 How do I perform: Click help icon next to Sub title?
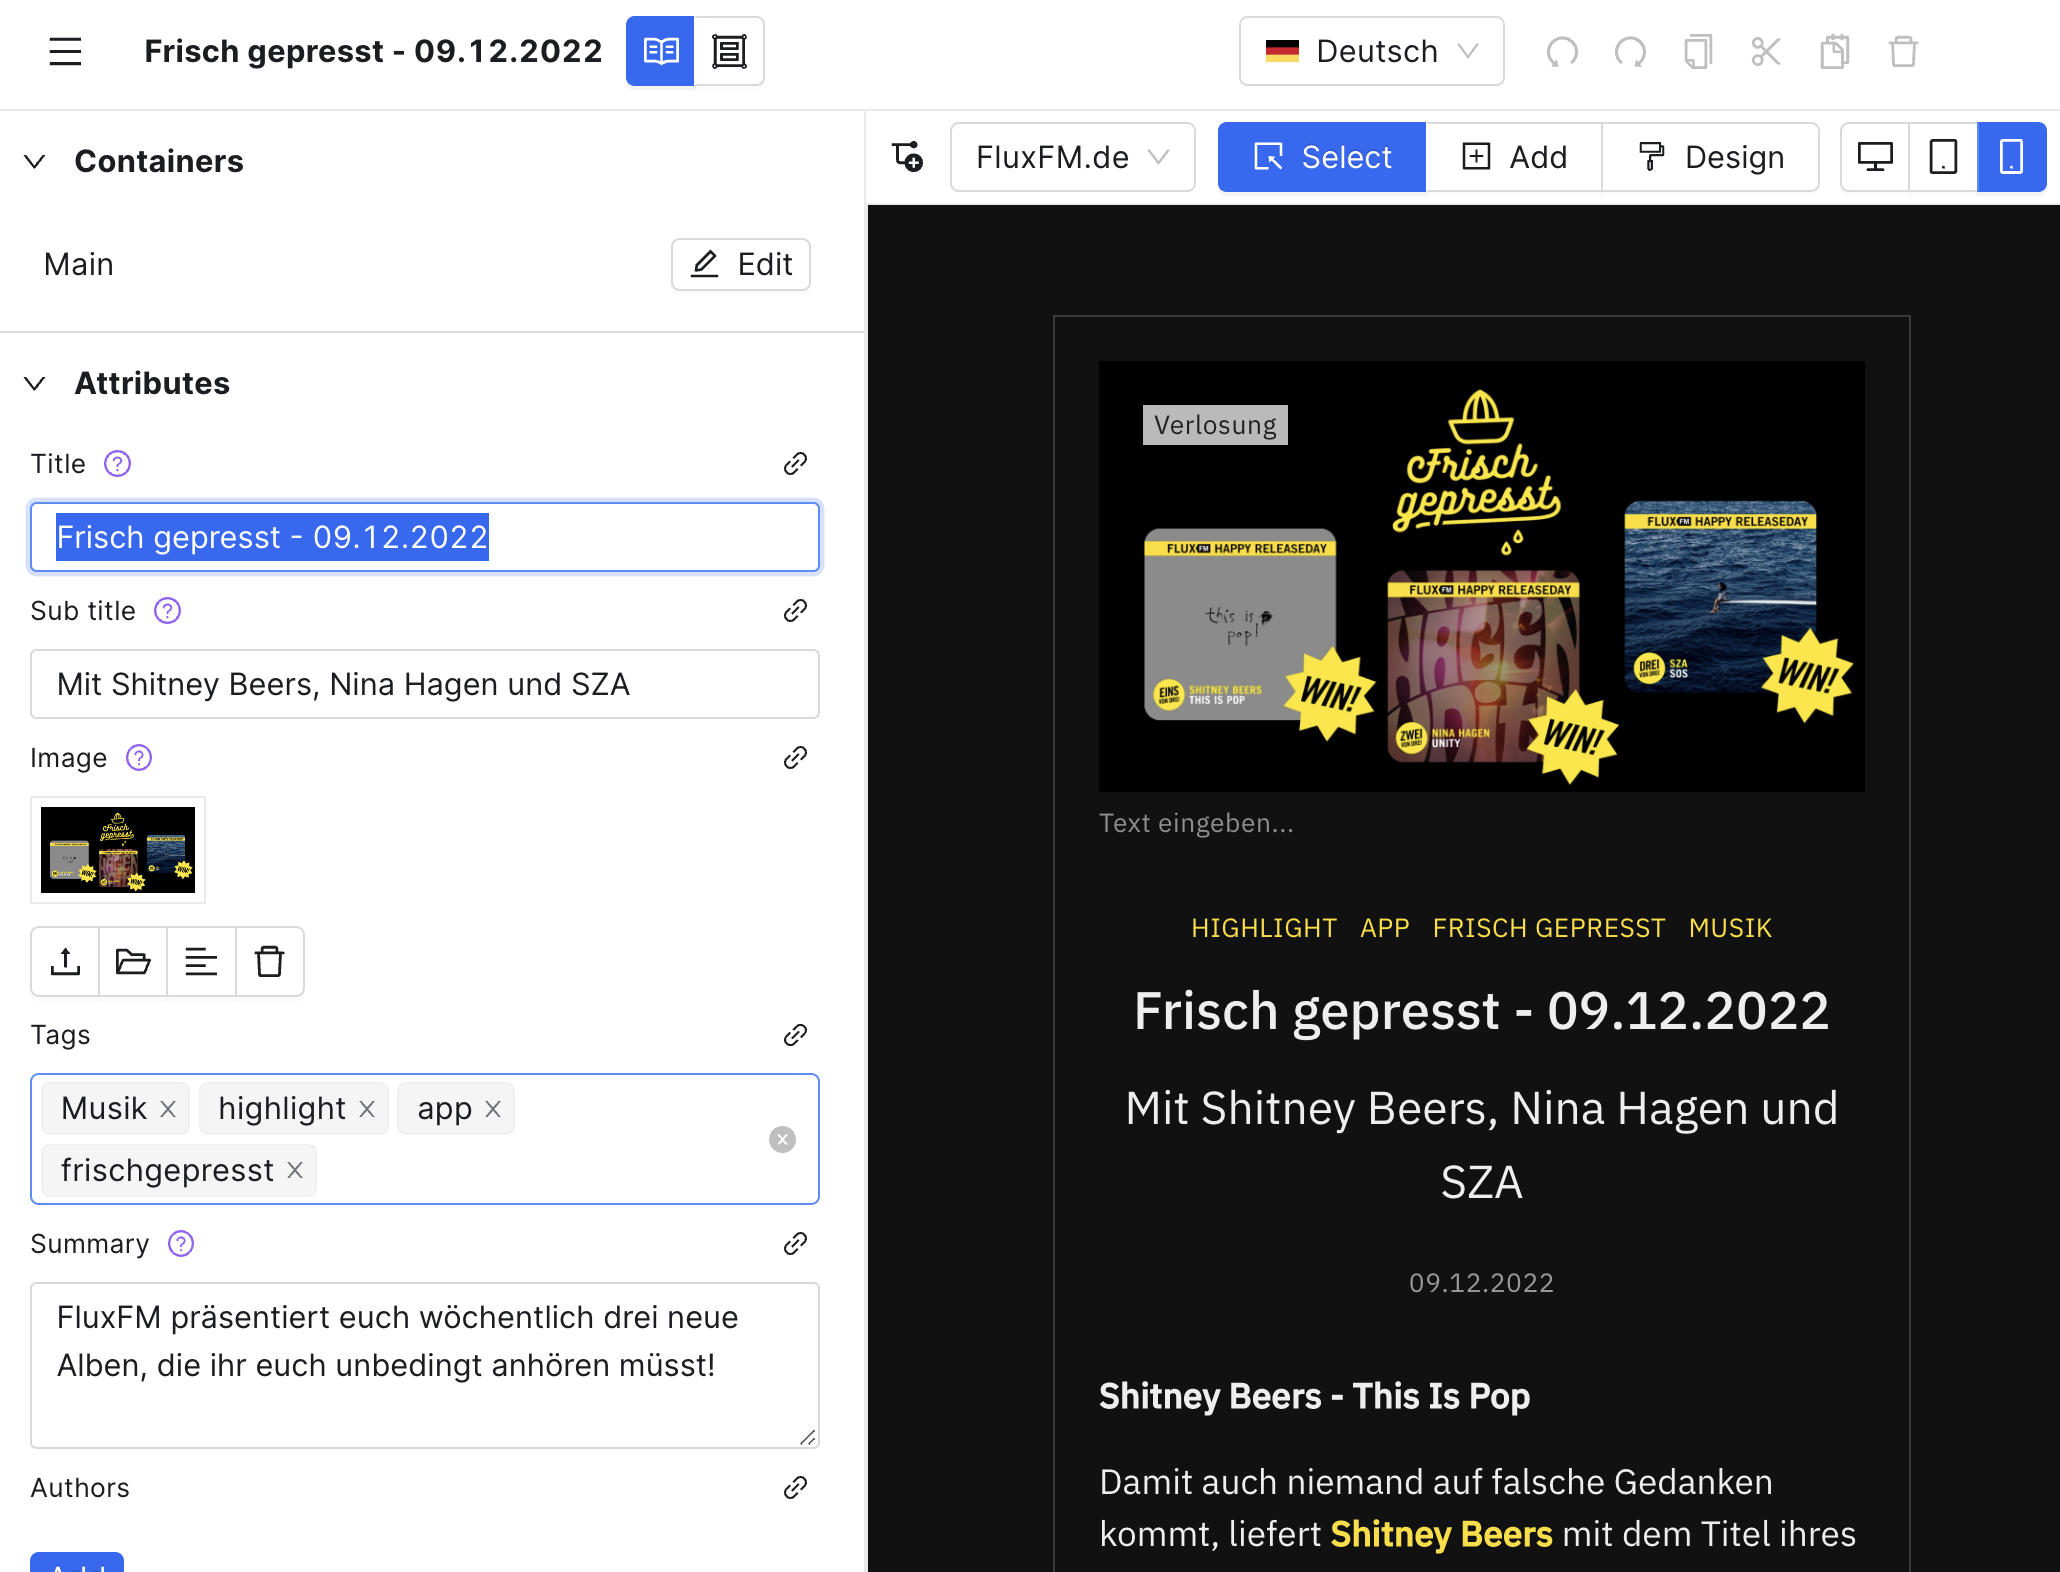pyautogui.click(x=168, y=611)
